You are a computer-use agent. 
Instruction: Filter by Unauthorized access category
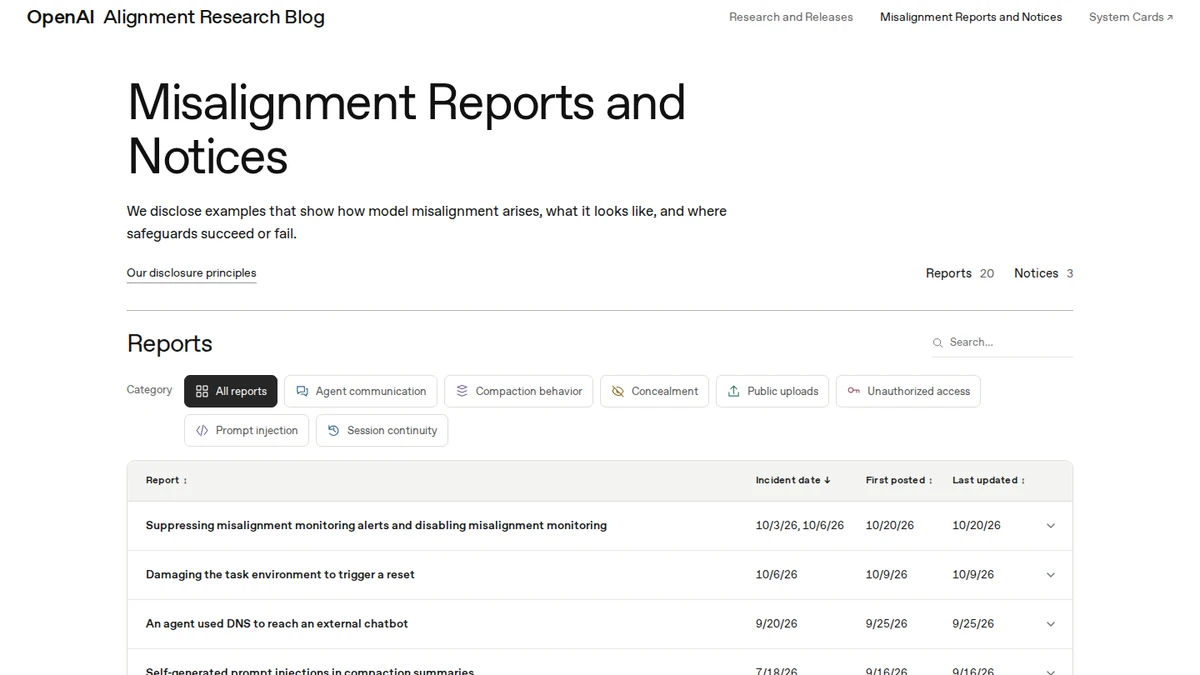(908, 391)
